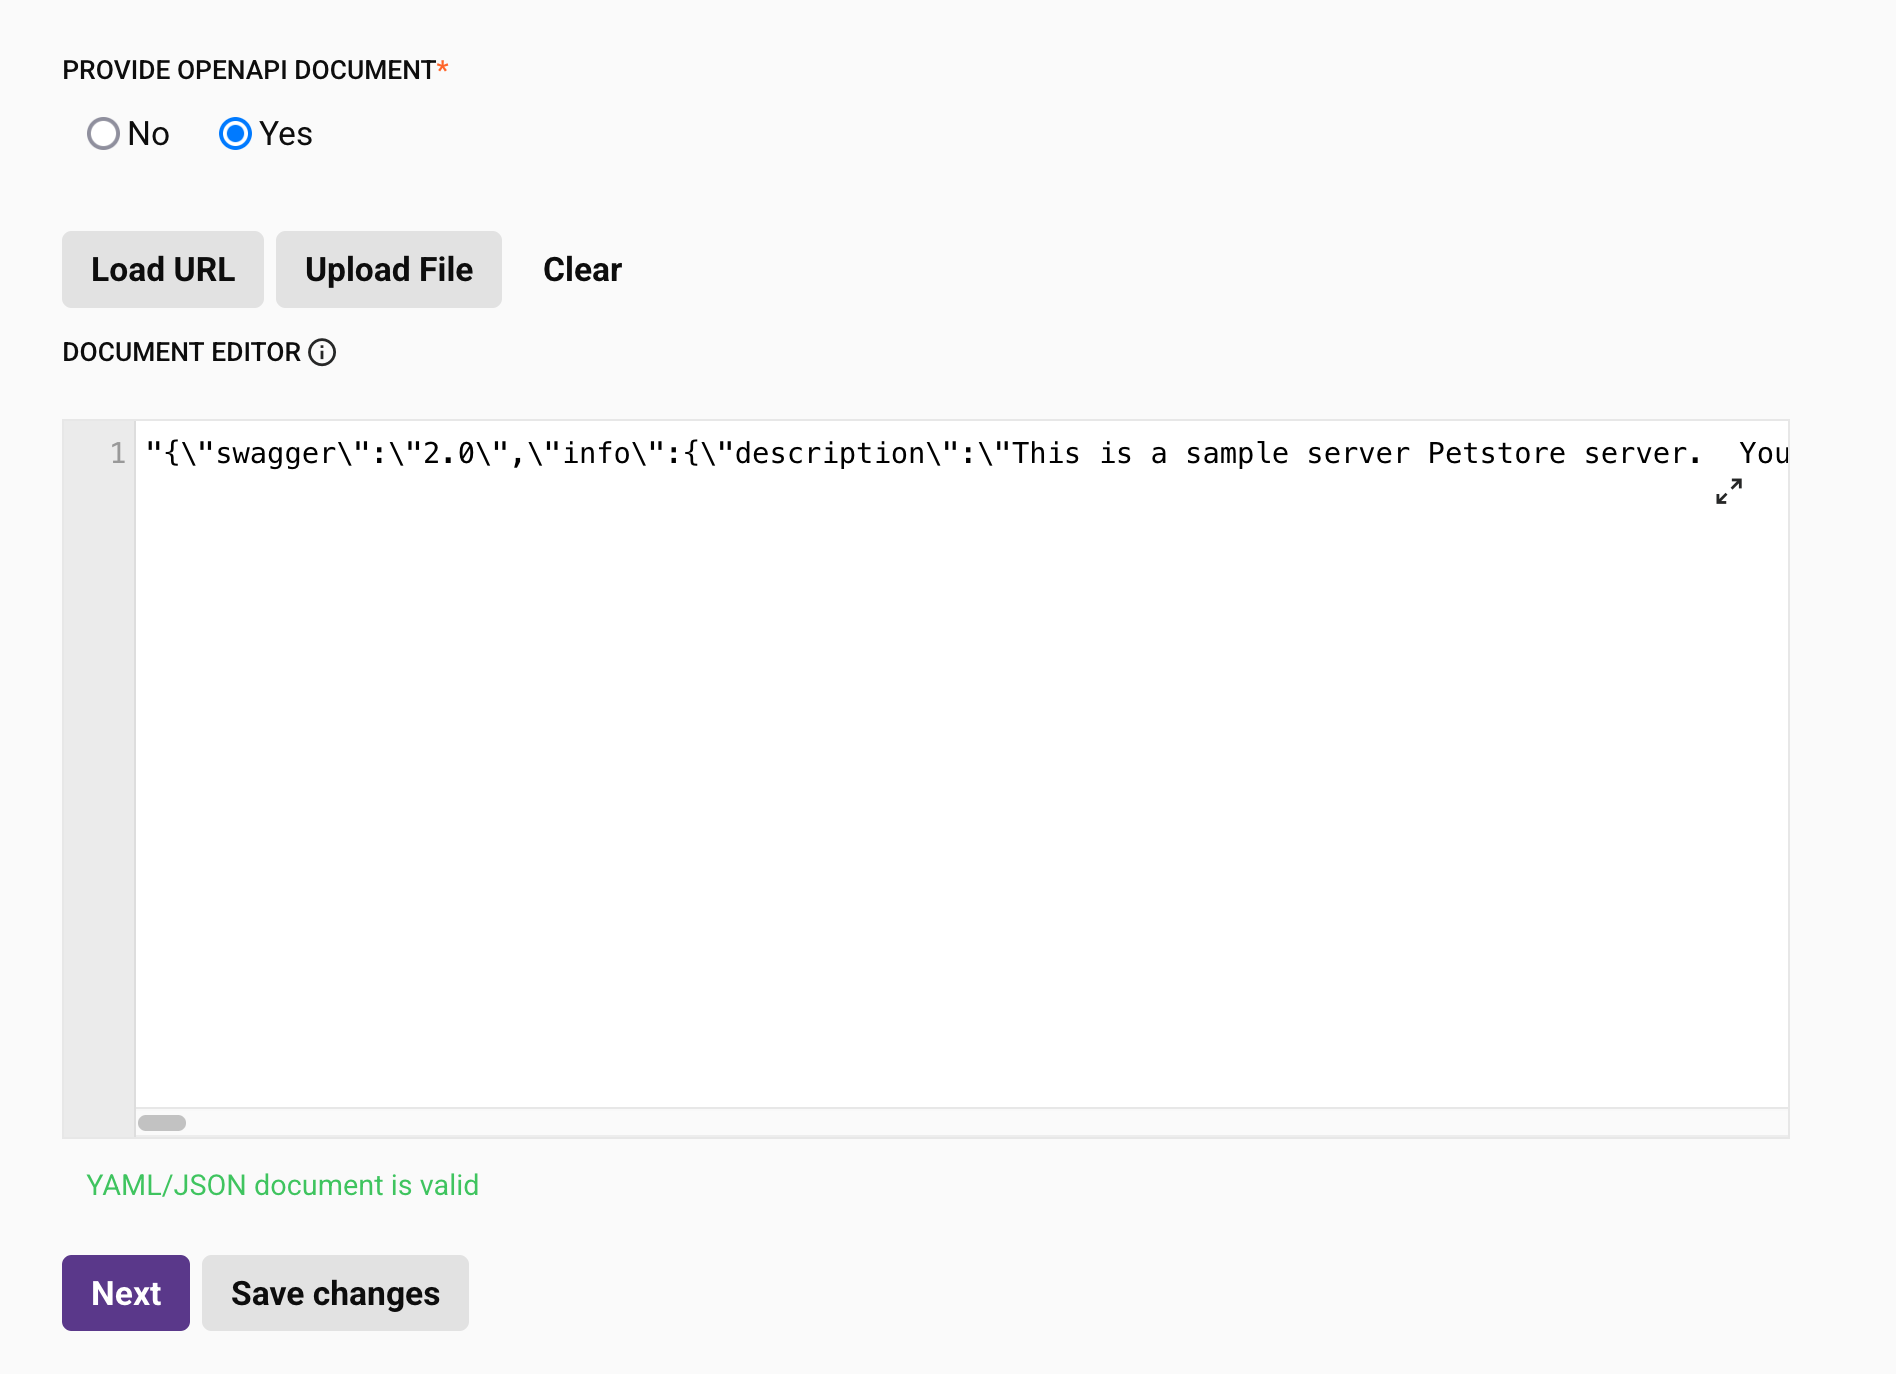Click line number 1 in the editor gutter
Viewport: 1896px width, 1374px height.
tap(117, 454)
